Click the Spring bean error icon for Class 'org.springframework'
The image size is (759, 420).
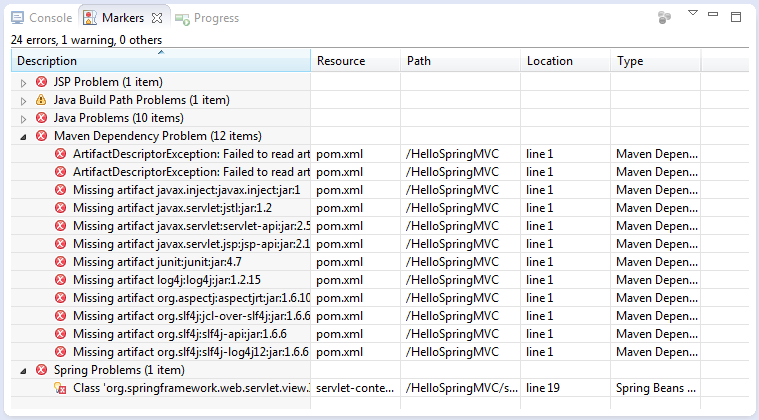61,388
